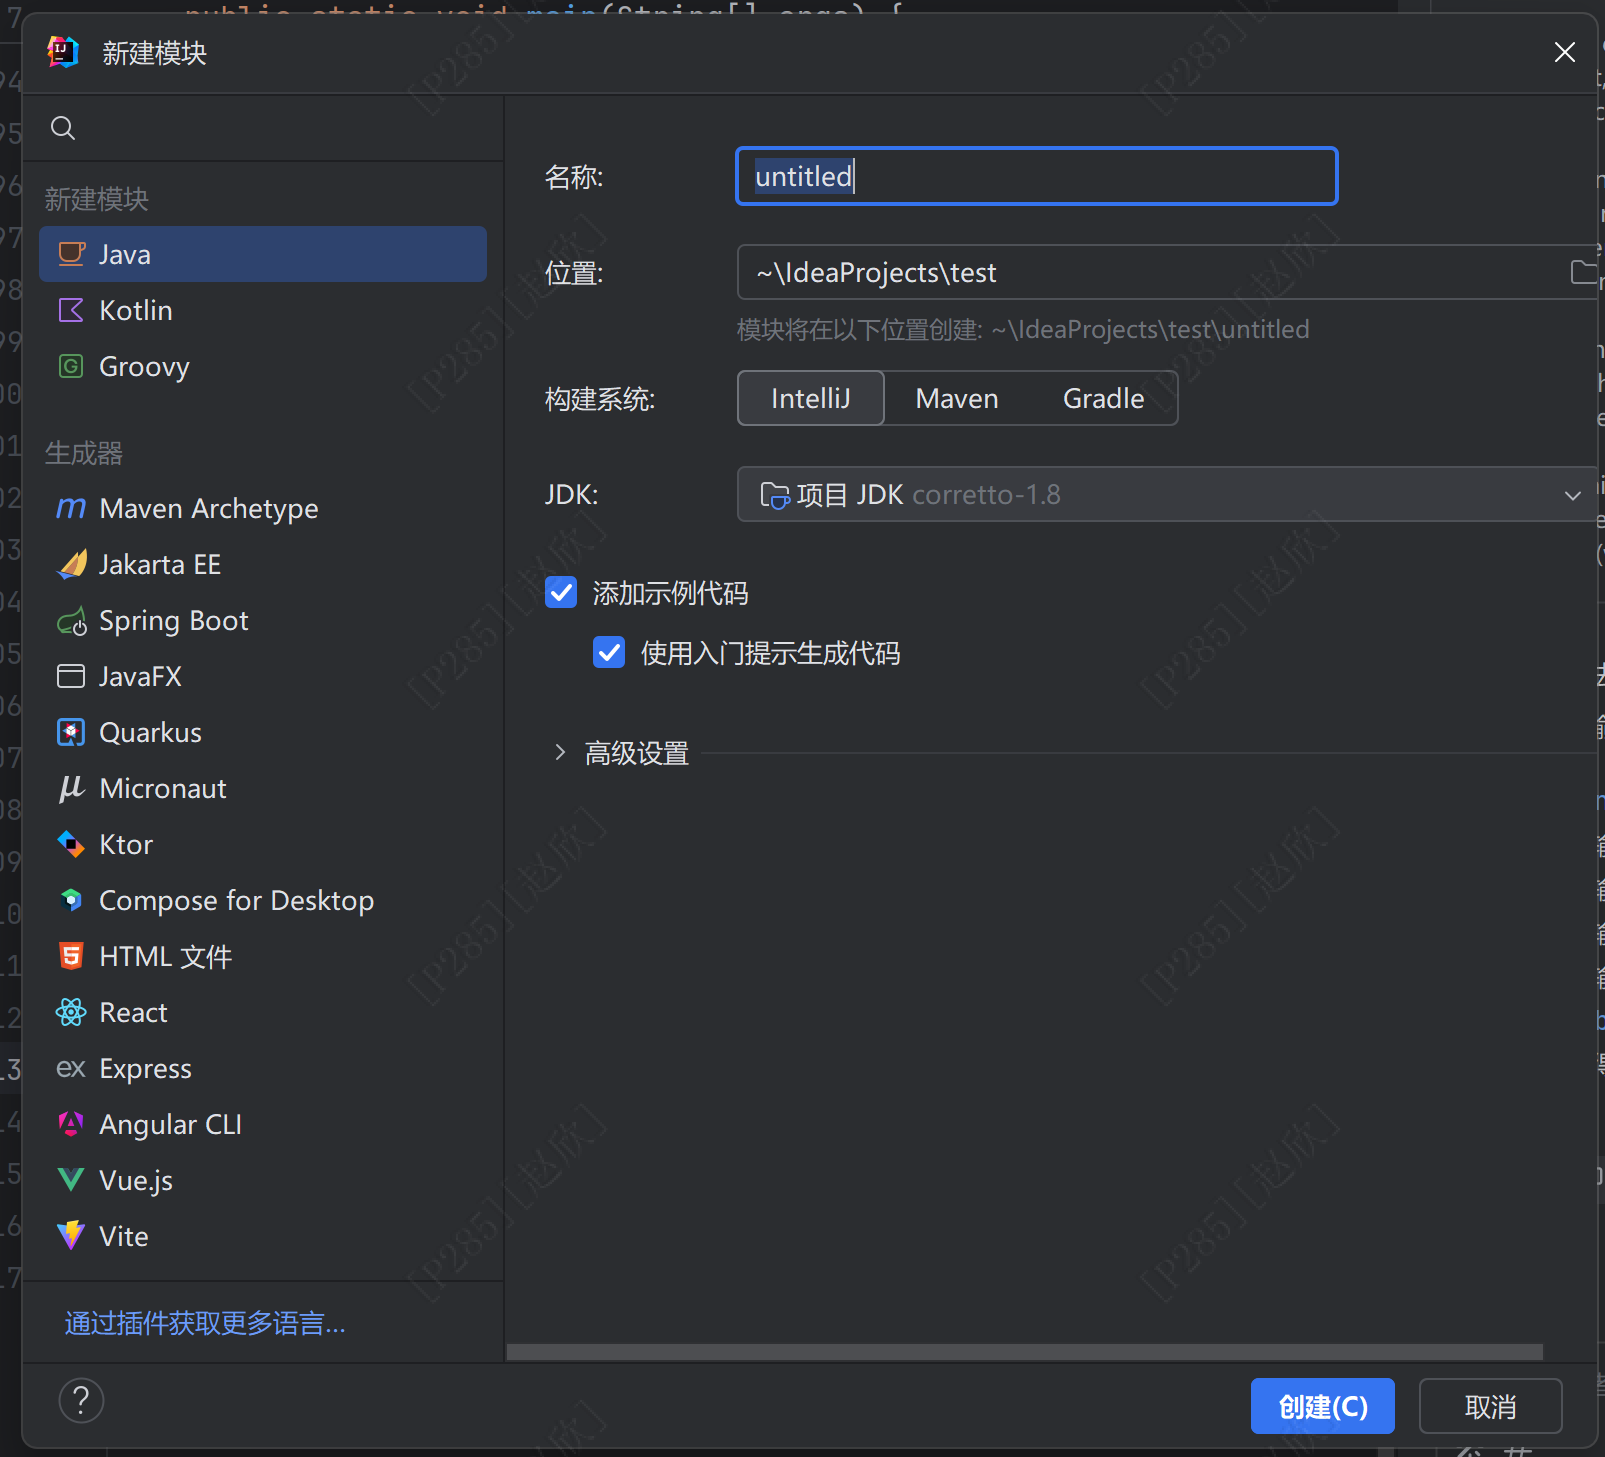Viewport: 1605px width, 1457px height.
Task: Select React in generators list
Action: coord(263,1012)
